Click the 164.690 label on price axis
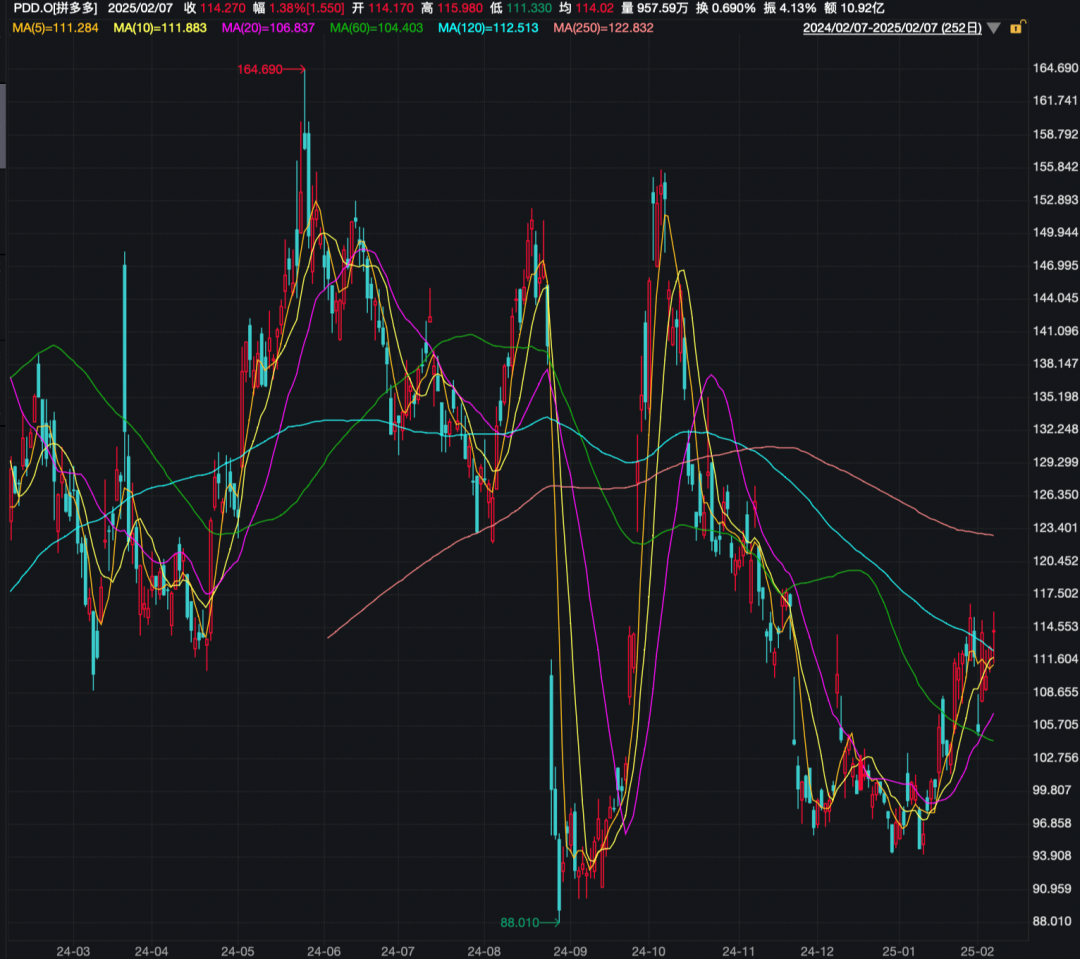 (1055, 68)
